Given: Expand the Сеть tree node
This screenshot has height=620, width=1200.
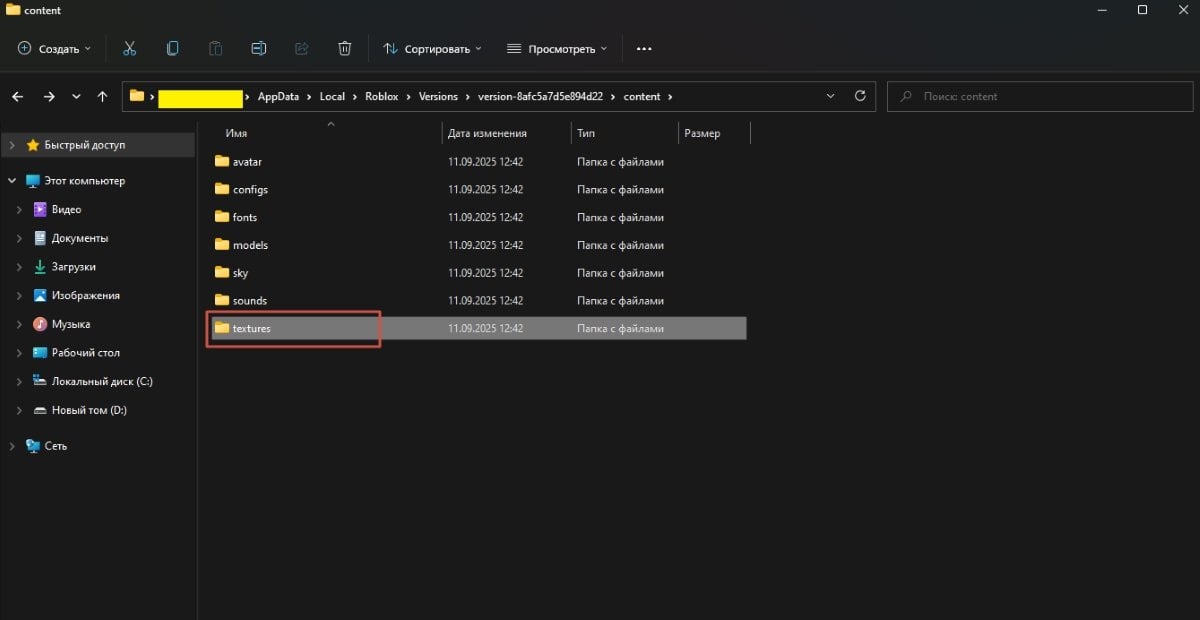Looking at the screenshot, I should click(12, 446).
